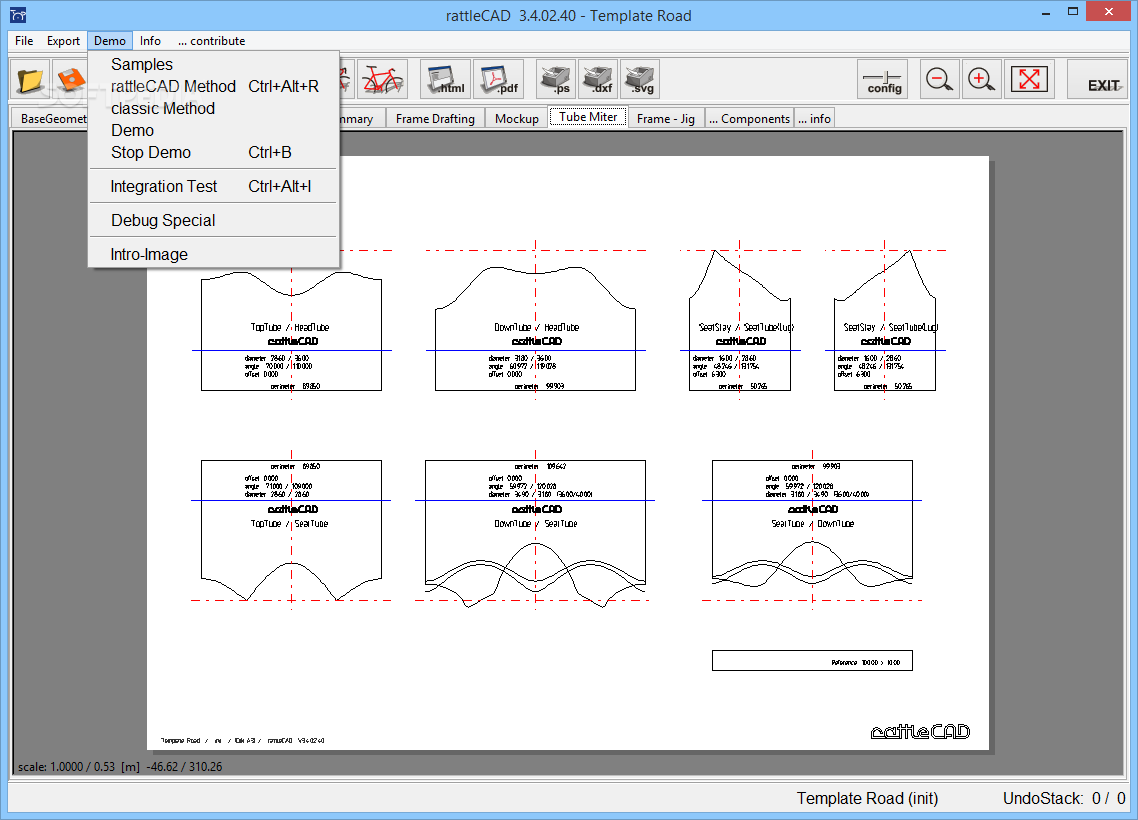Viewport: 1138px width, 820px height.
Task: Click the rattleCAD logo on the sheet
Action: tap(920, 731)
